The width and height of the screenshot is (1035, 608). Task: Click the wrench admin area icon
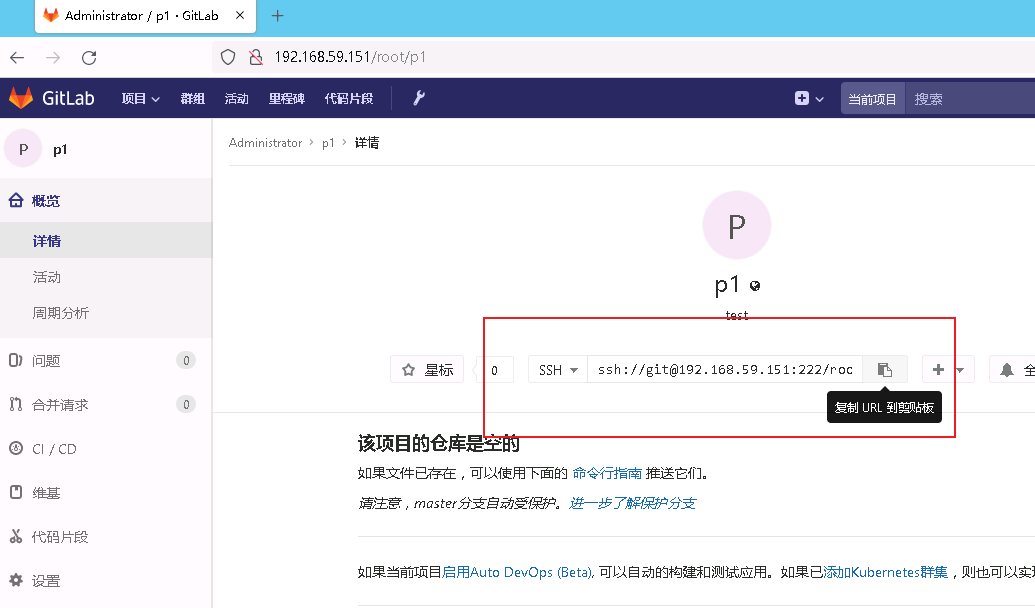(418, 98)
